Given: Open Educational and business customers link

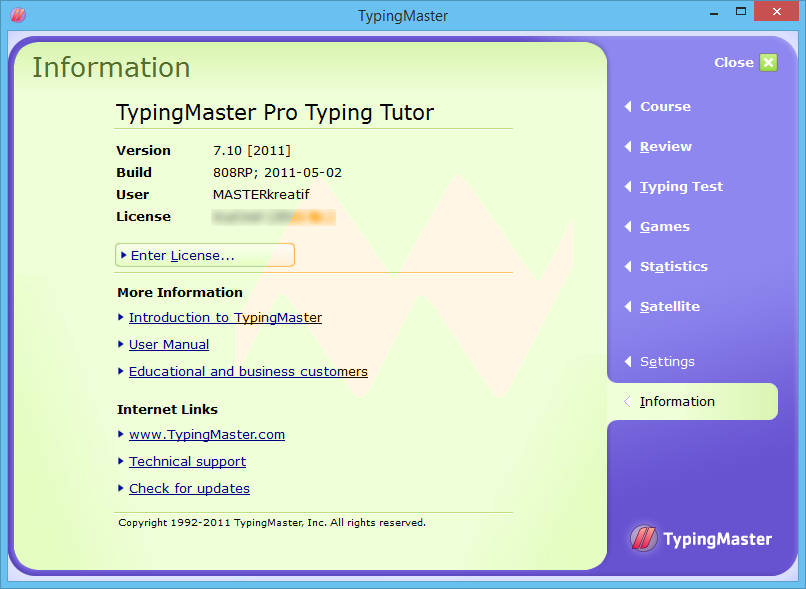Looking at the screenshot, I should (248, 372).
